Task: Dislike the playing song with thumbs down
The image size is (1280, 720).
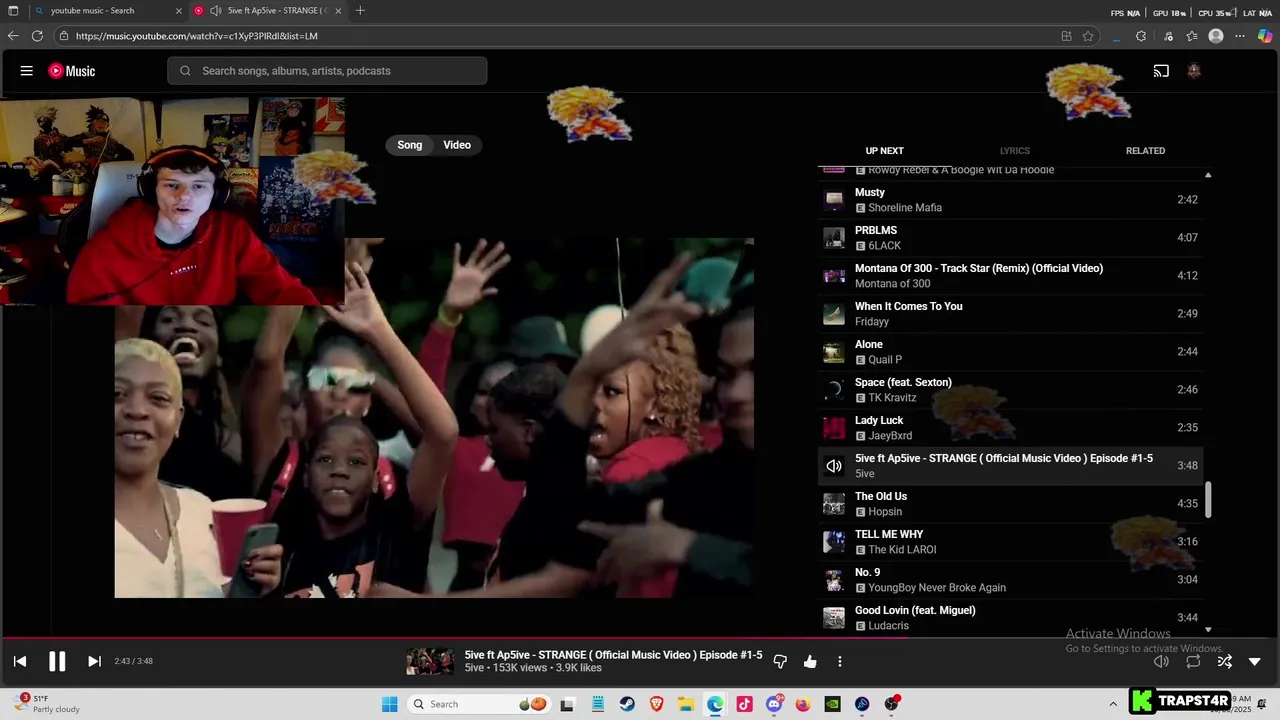Action: 780,661
